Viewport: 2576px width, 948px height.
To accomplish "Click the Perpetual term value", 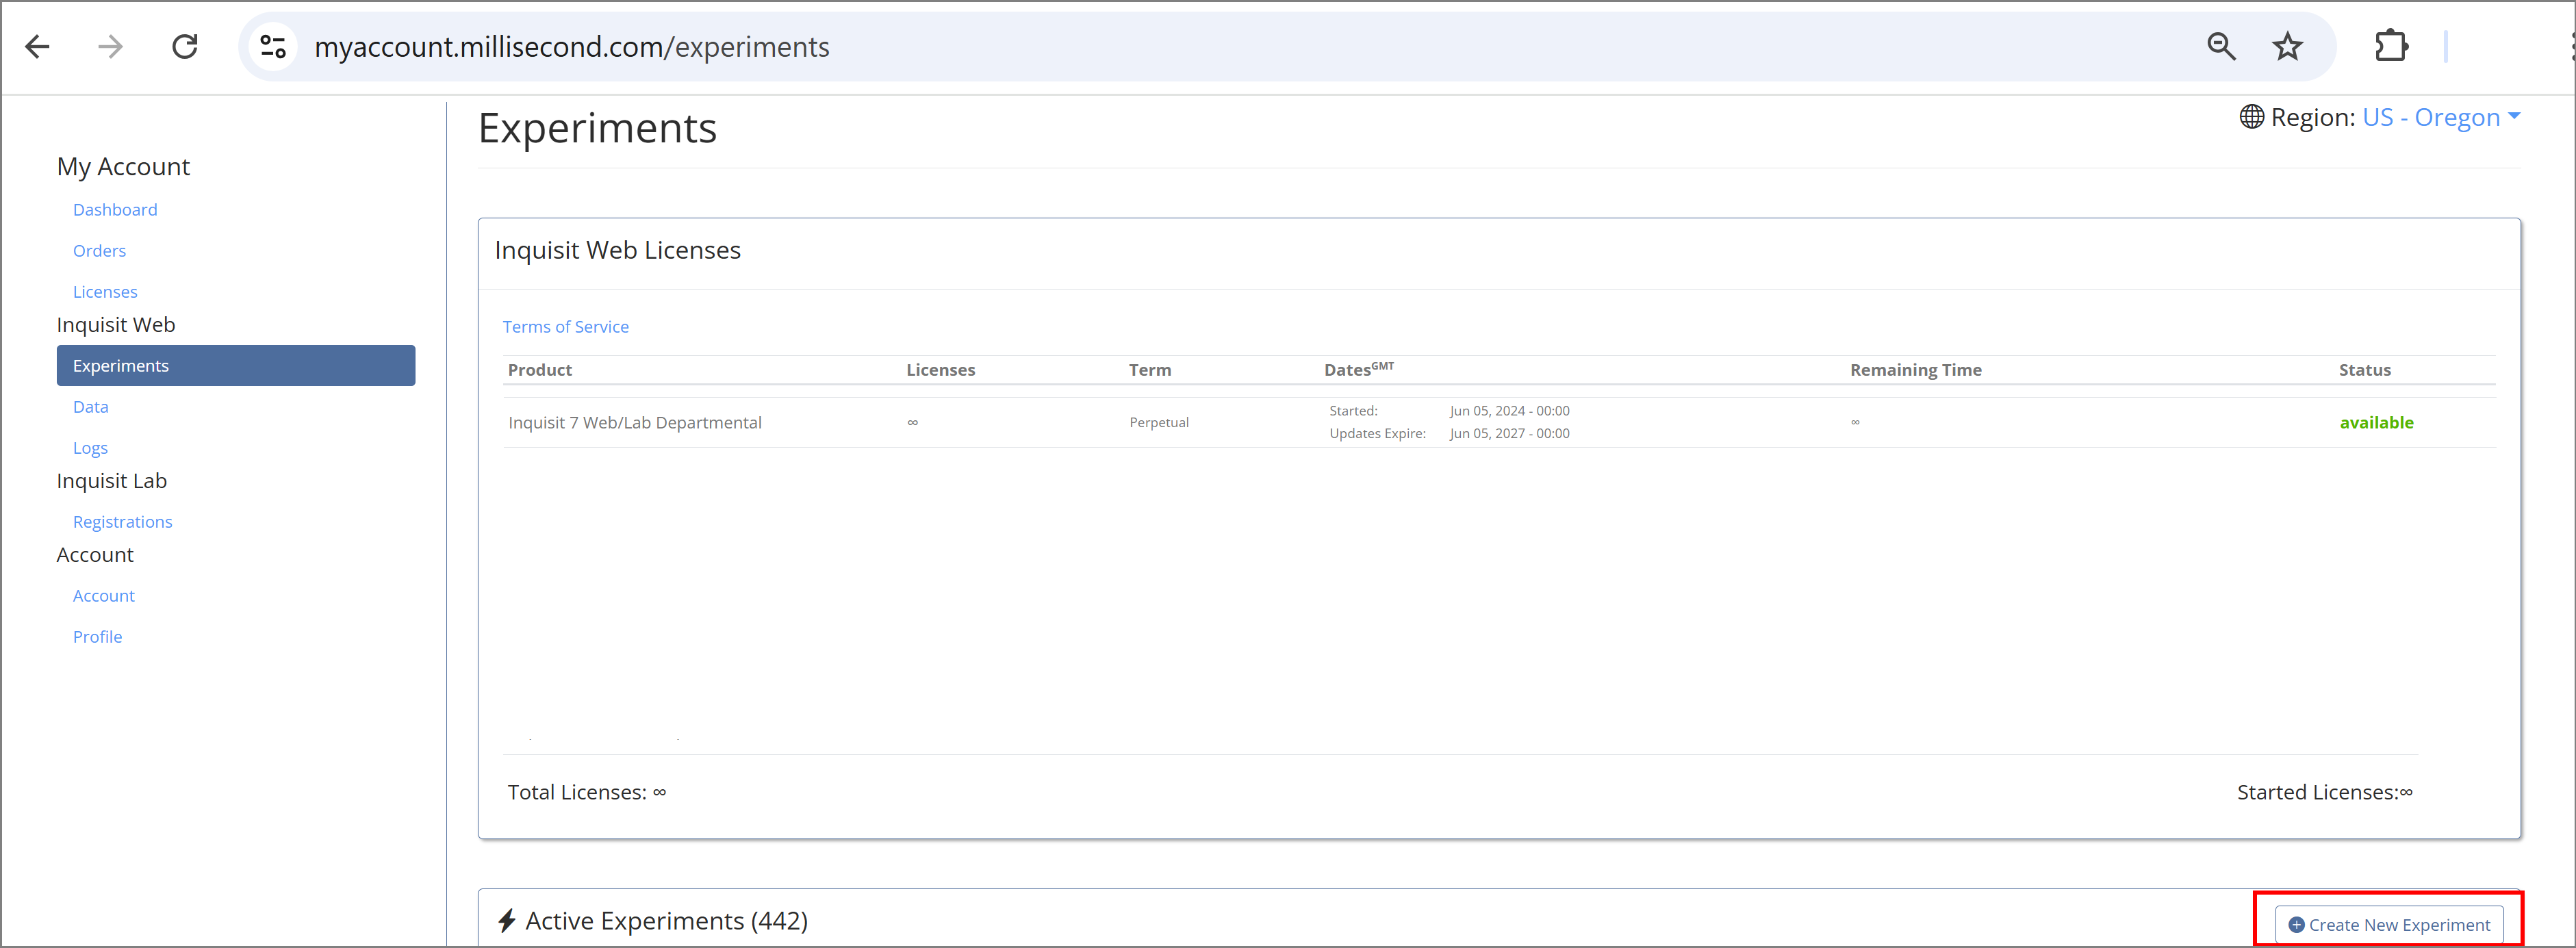I will 1159,423.
